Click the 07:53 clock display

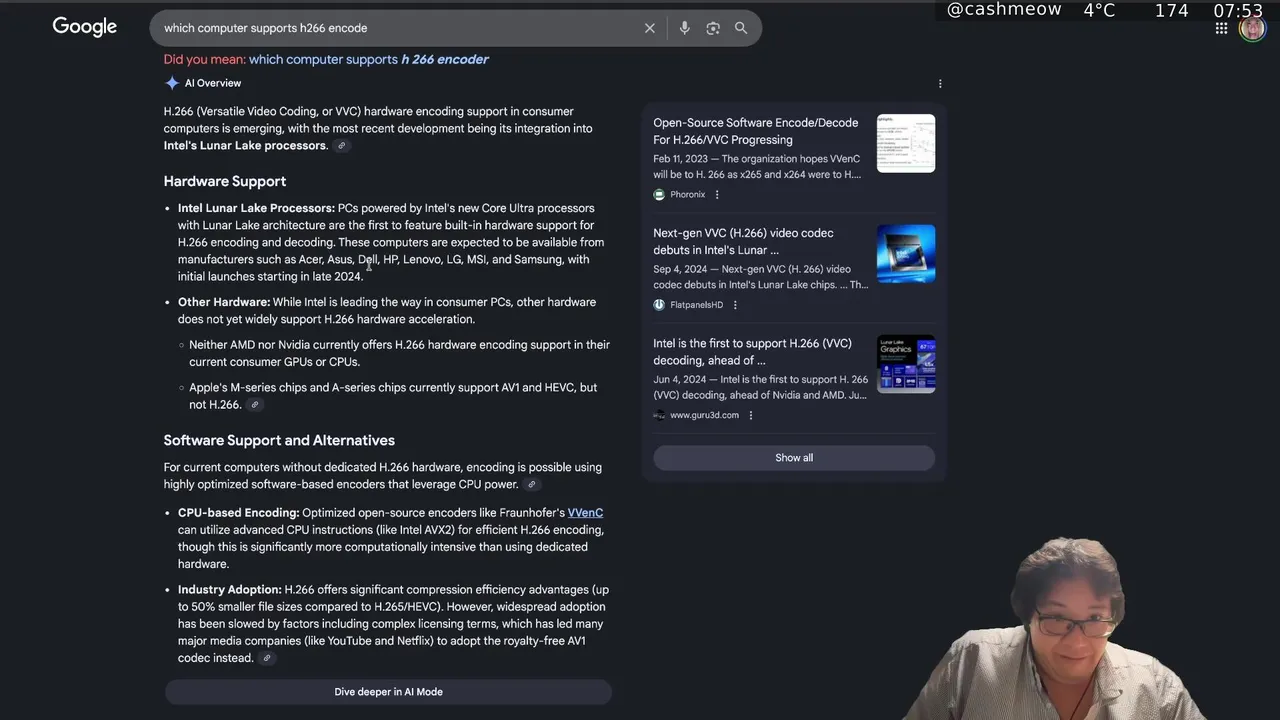(1238, 10)
